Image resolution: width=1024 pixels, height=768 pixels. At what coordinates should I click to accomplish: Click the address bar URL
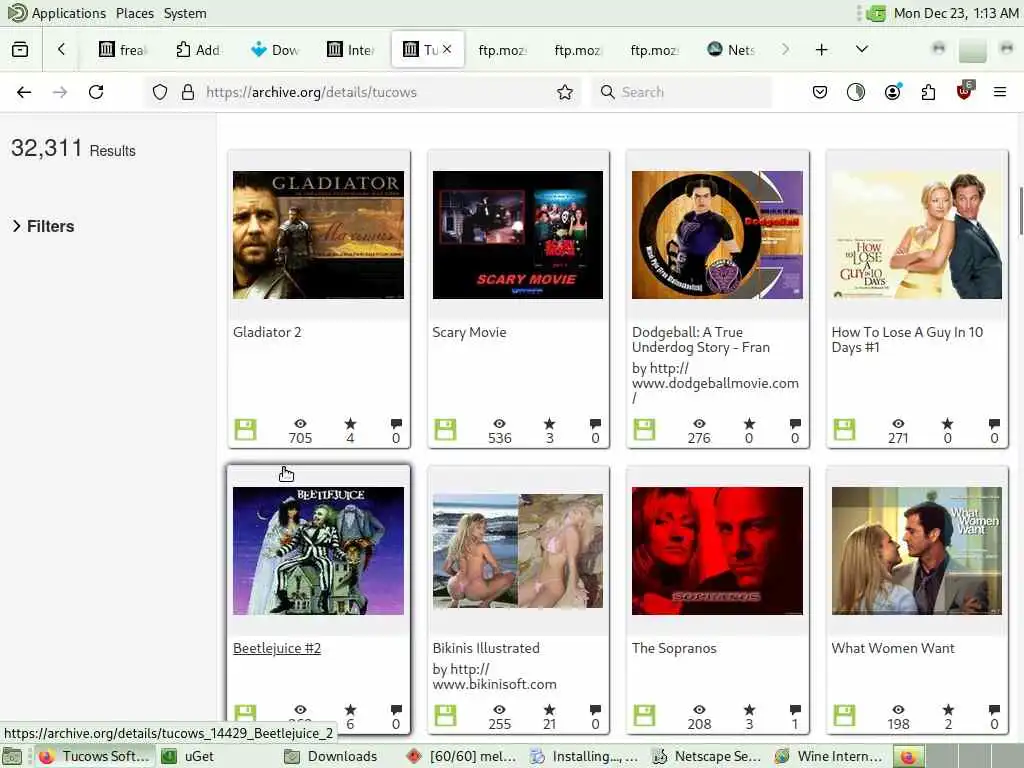[x=311, y=92]
